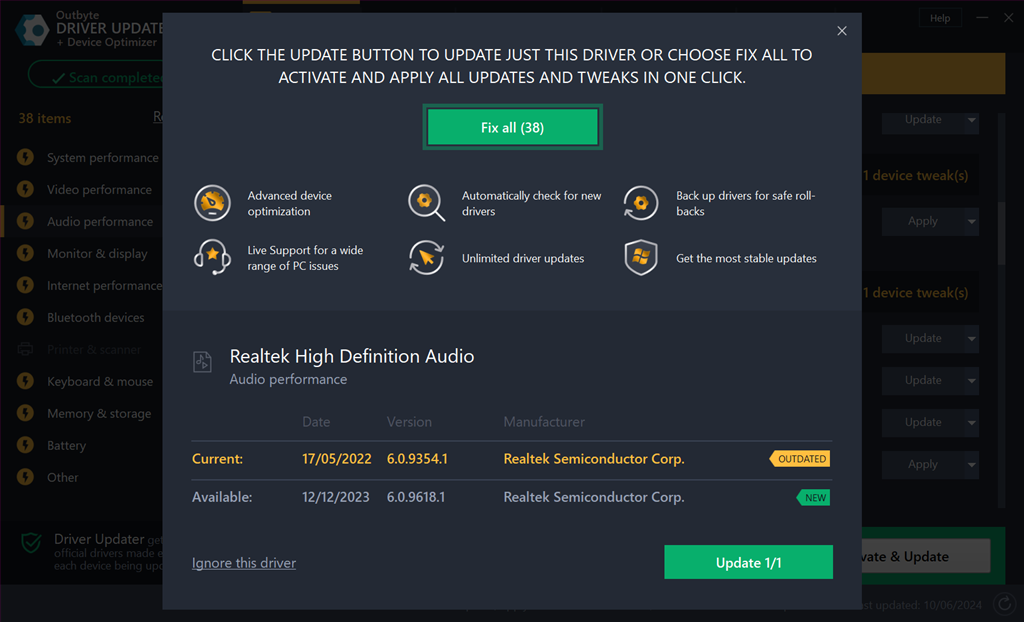Click the Memory & storage lightning icon

tap(25, 414)
